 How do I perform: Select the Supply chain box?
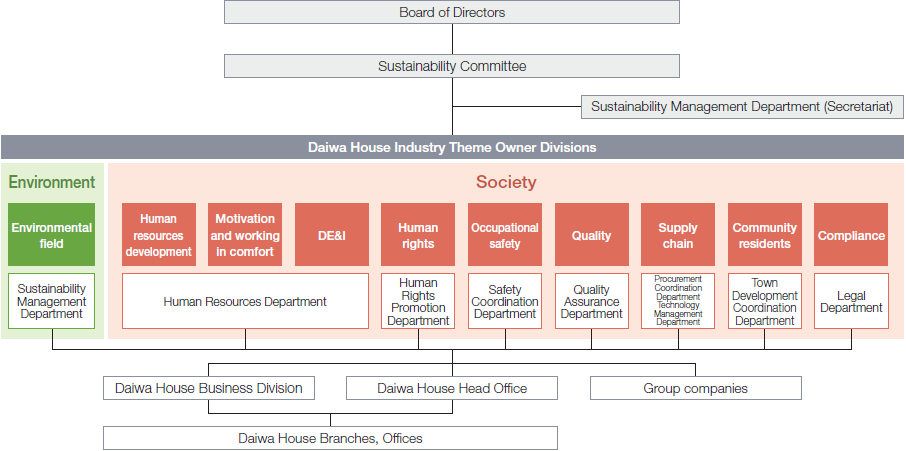point(678,235)
